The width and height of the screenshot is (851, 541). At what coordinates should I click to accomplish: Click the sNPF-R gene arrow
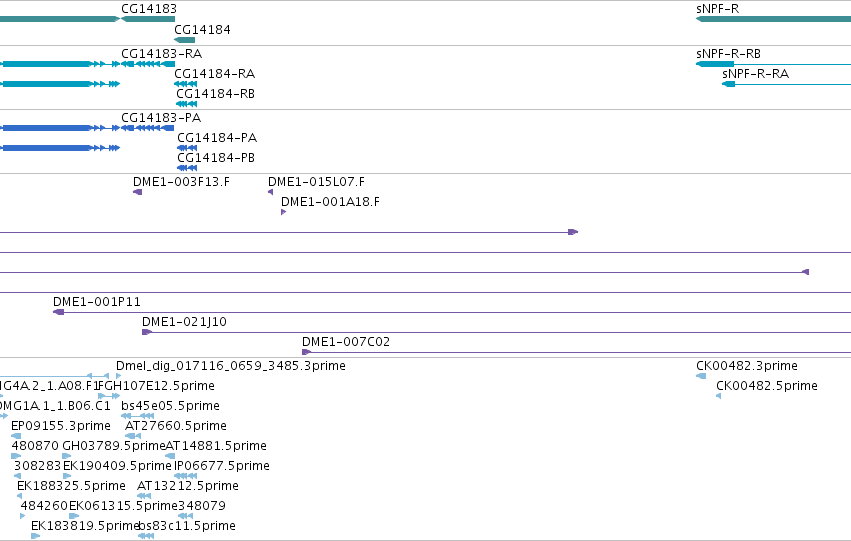(x=773, y=19)
